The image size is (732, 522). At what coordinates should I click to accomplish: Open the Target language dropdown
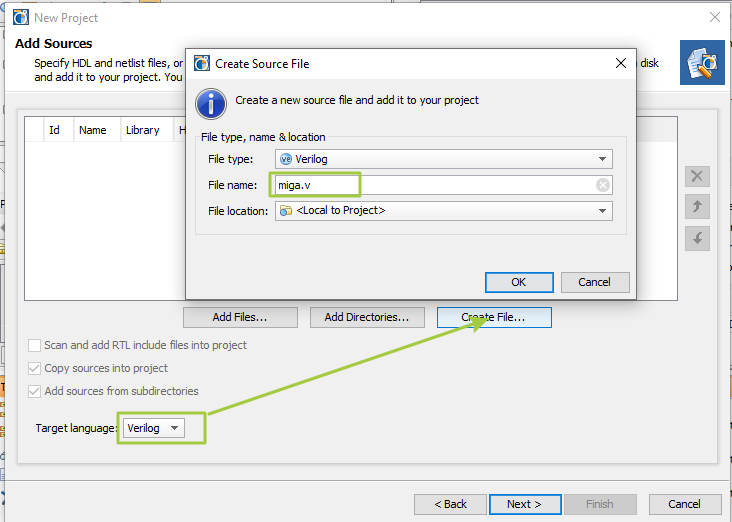tap(154, 428)
